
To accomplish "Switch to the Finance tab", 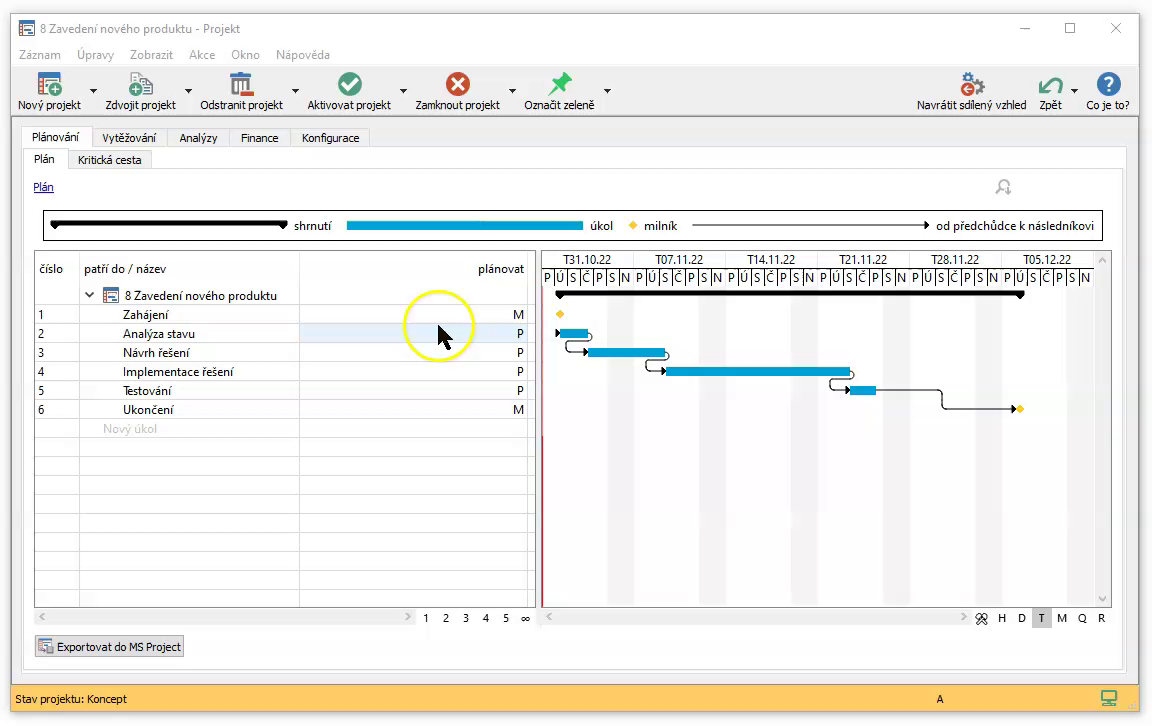I will point(259,138).
